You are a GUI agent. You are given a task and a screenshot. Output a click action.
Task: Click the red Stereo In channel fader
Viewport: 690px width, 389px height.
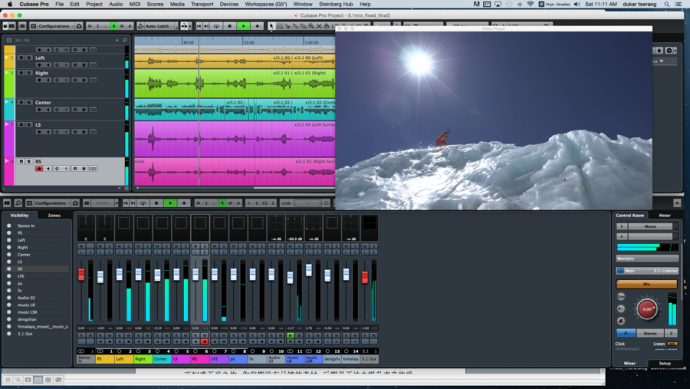click(81, 274)
